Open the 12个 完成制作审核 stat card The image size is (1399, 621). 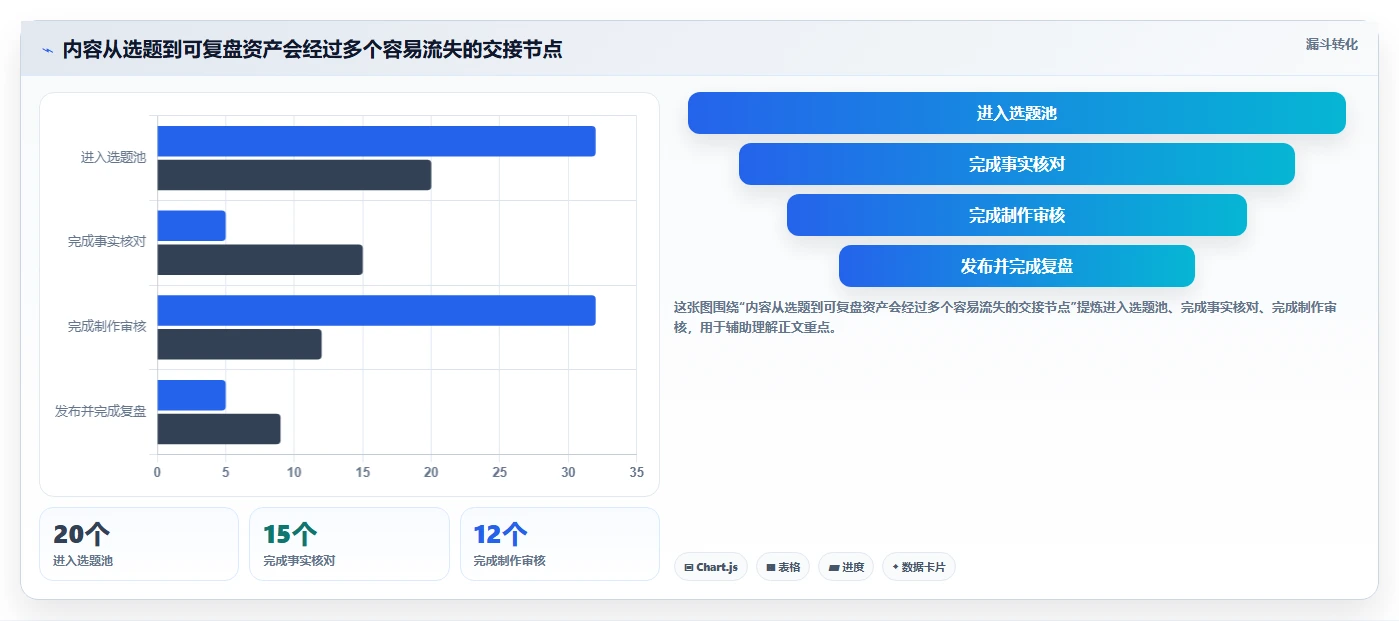click(560, 544)
